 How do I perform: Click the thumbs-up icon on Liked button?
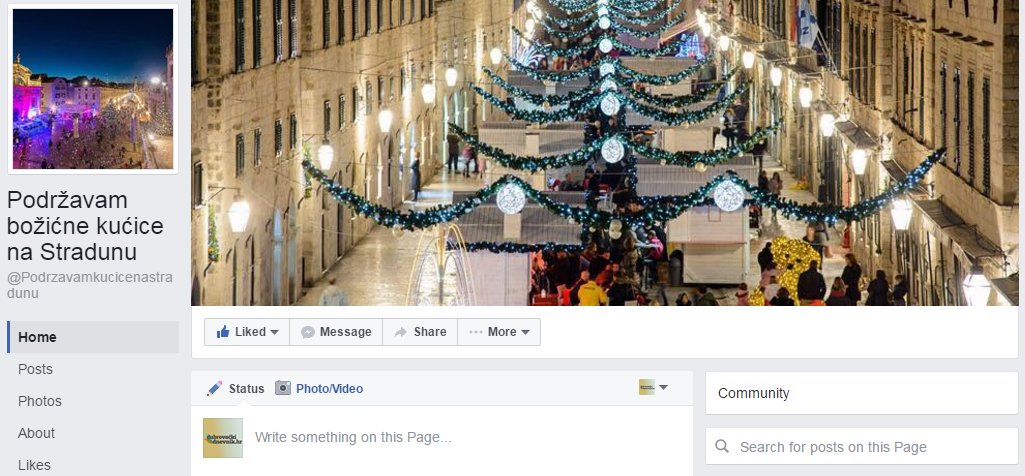tap(223, 332)
